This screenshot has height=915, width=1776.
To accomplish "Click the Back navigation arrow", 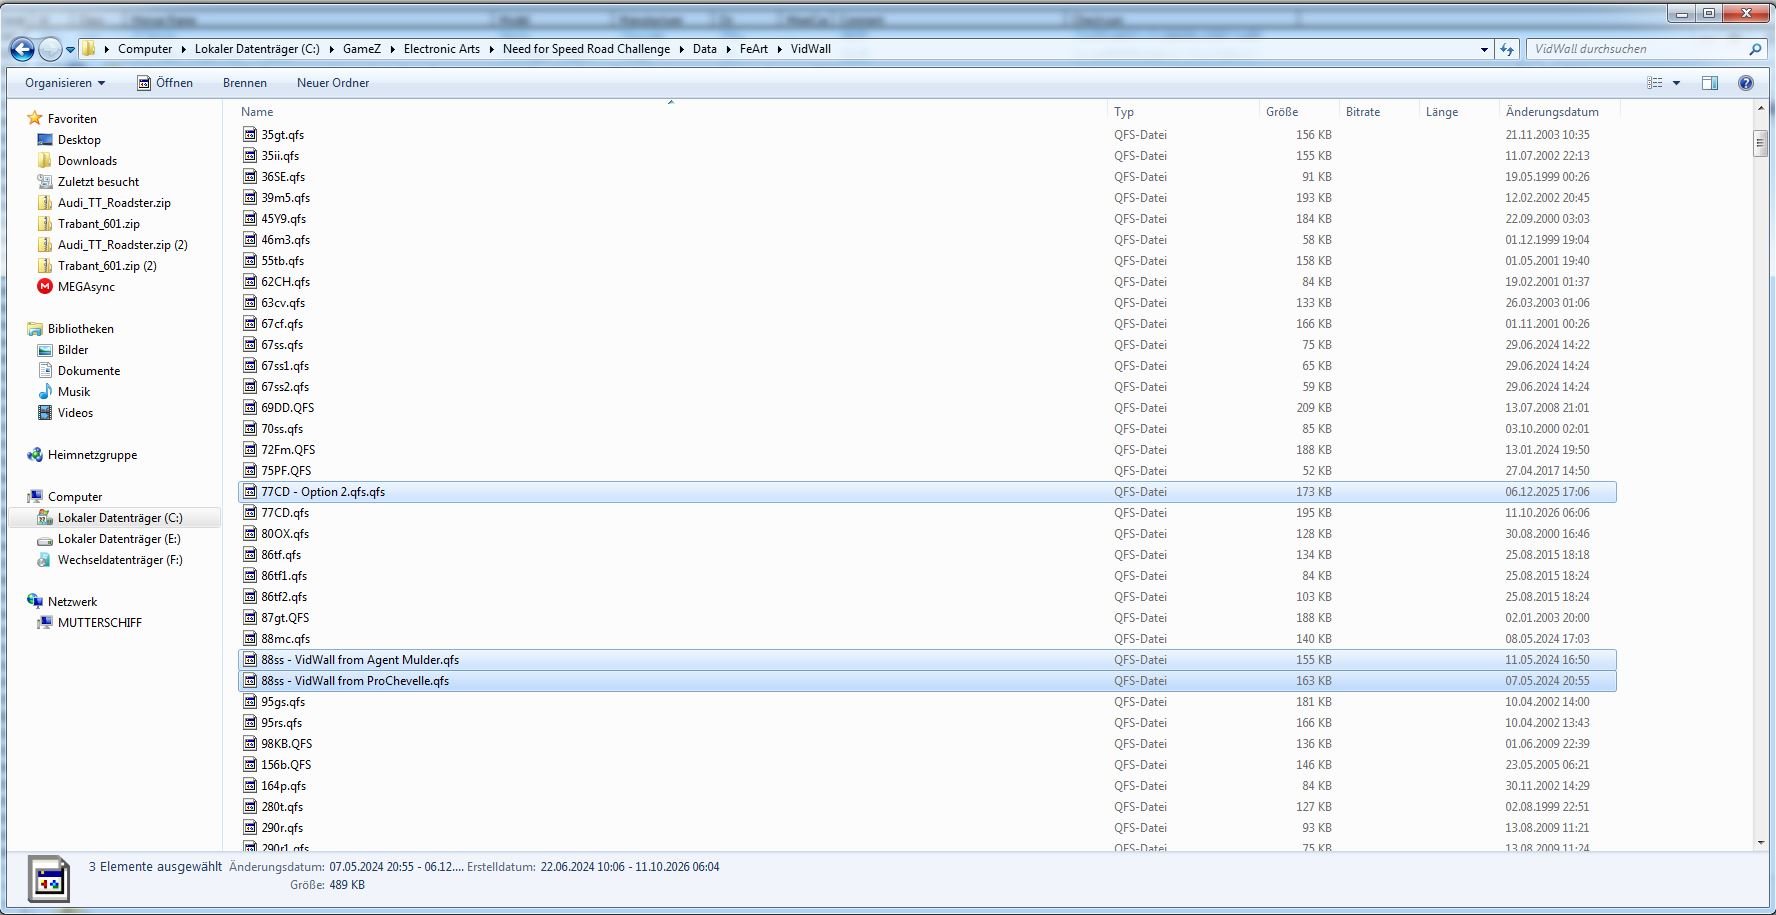I will click(22, 49).
